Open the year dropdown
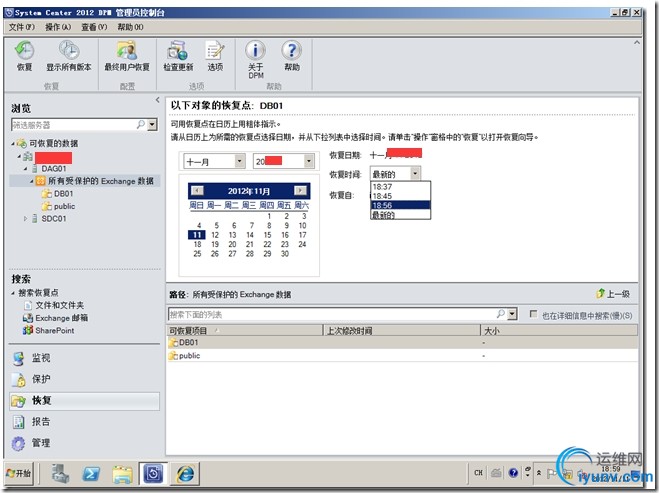The width and height of the screenshot is (659, 493). tap(309, 161)
